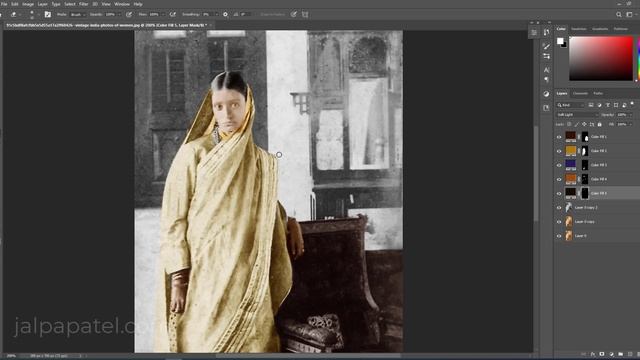Open the Character panel icon in side dock
This screenshot has height=360, width=640.
click(x=546, y=70)
